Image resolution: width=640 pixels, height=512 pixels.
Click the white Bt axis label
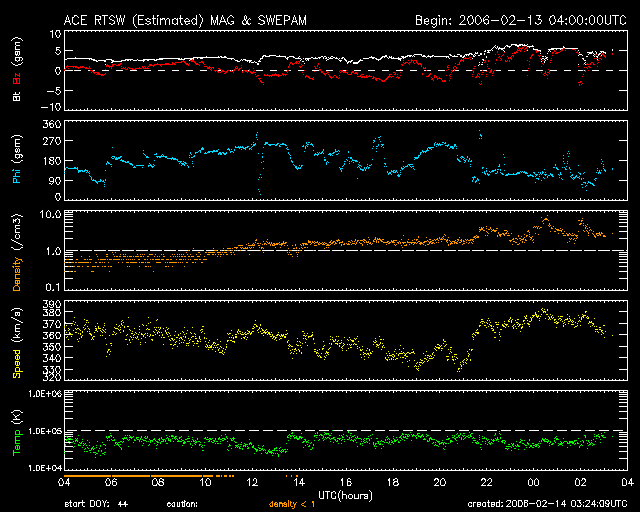click(x=16, y=96)
